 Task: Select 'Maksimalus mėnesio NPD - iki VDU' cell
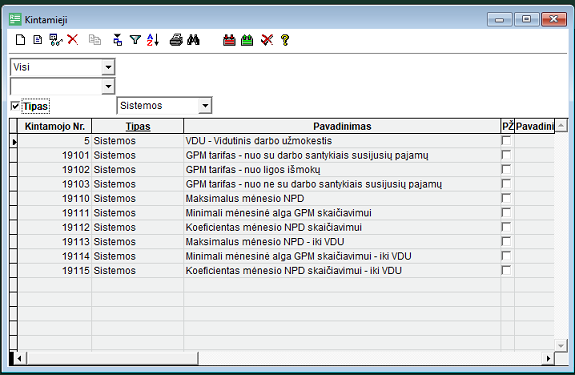[342, 242]
